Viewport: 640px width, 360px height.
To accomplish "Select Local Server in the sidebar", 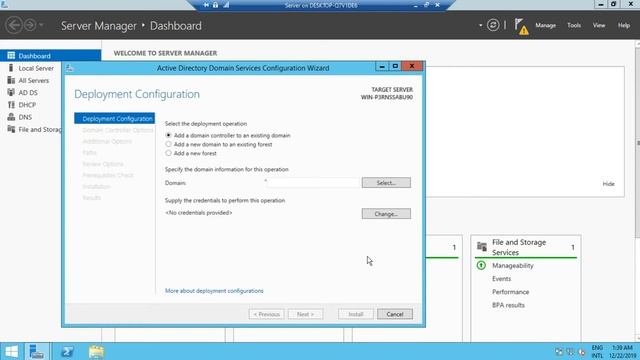I will tap(36, 68).
